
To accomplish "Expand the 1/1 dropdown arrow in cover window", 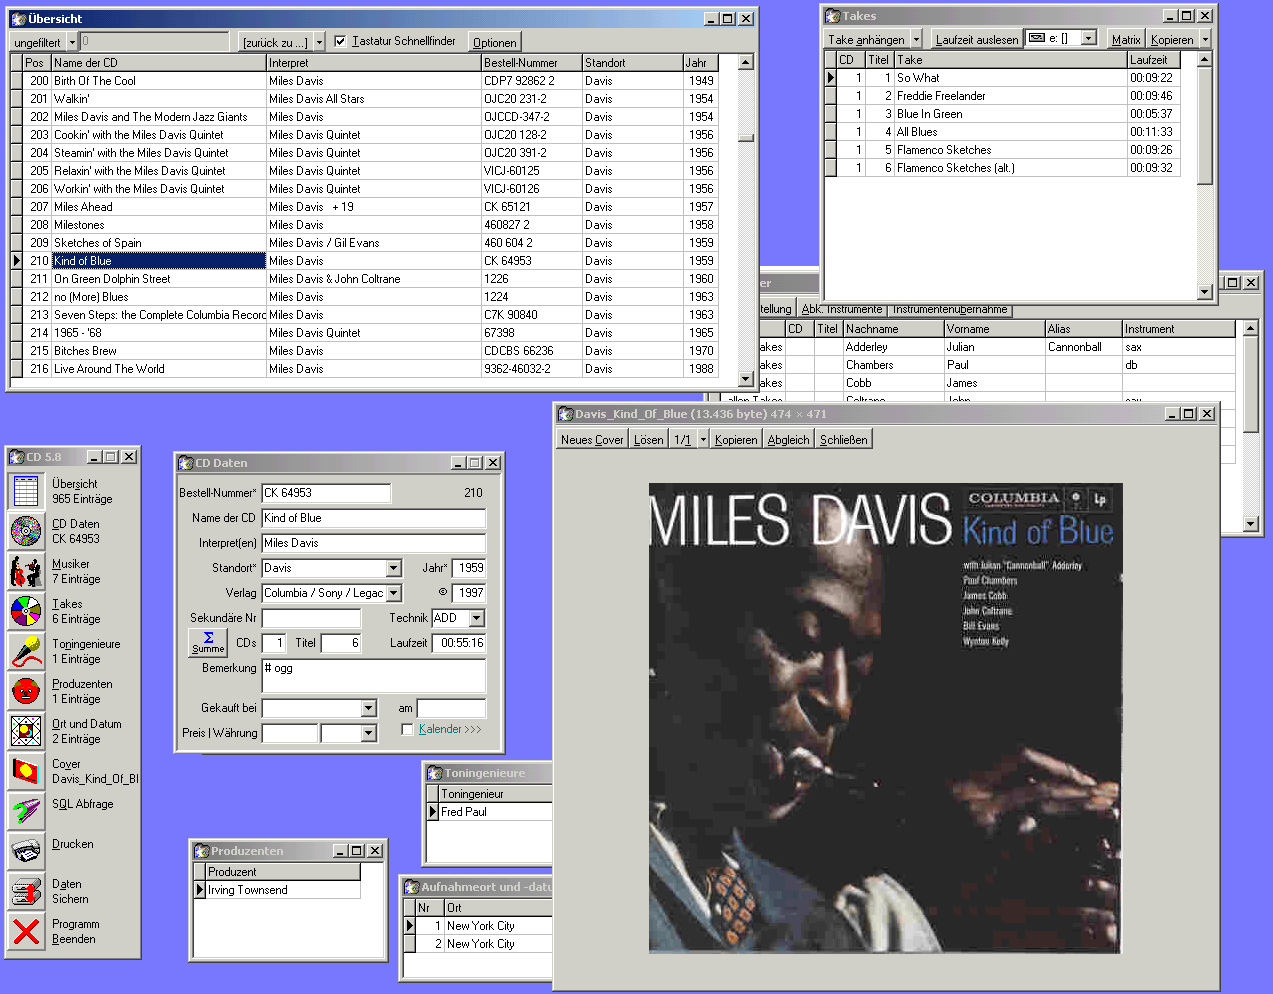I will click(x=703, y=439).
